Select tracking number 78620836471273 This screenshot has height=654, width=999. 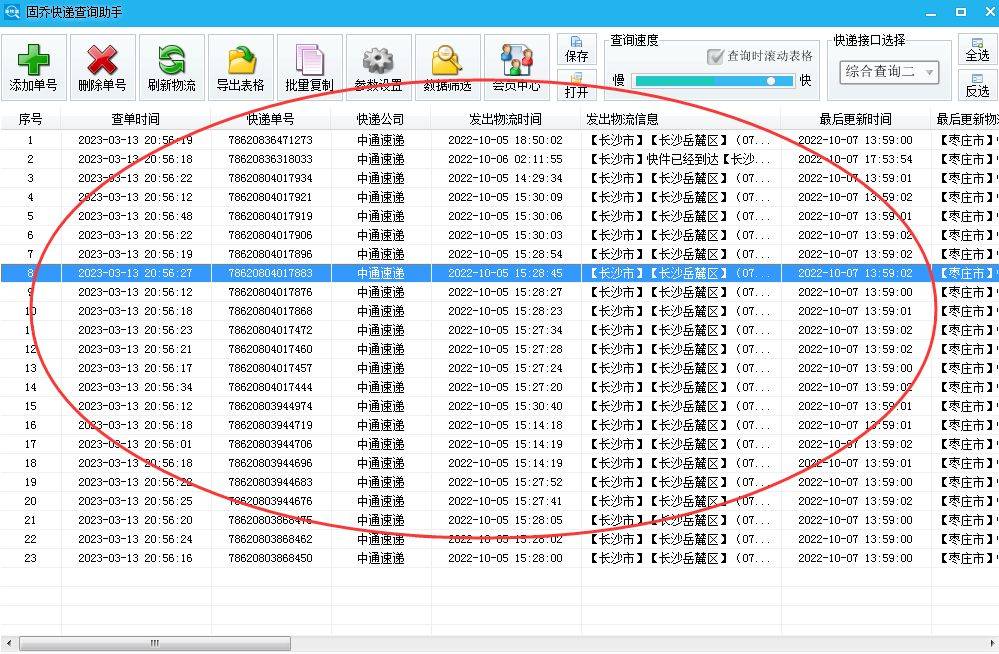point(271,140)
